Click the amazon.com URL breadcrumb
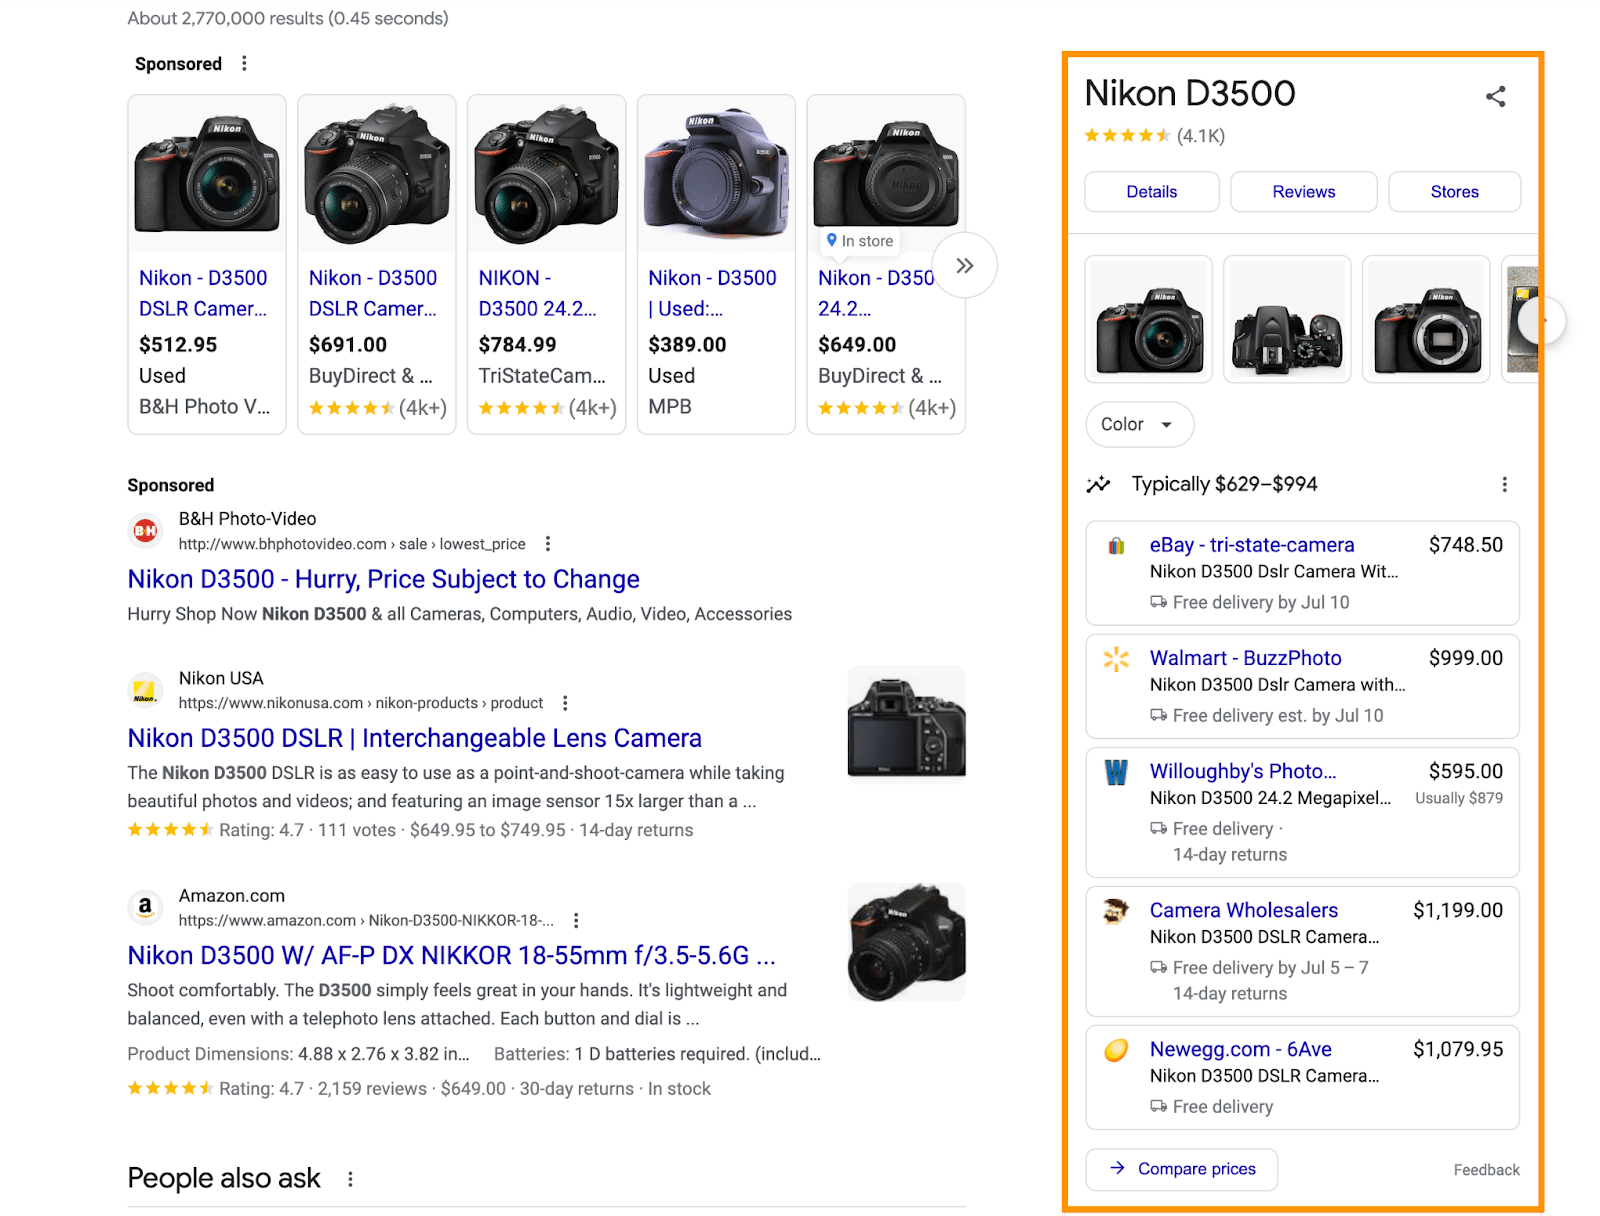The image size is (1600, 1216). (366, 920)
